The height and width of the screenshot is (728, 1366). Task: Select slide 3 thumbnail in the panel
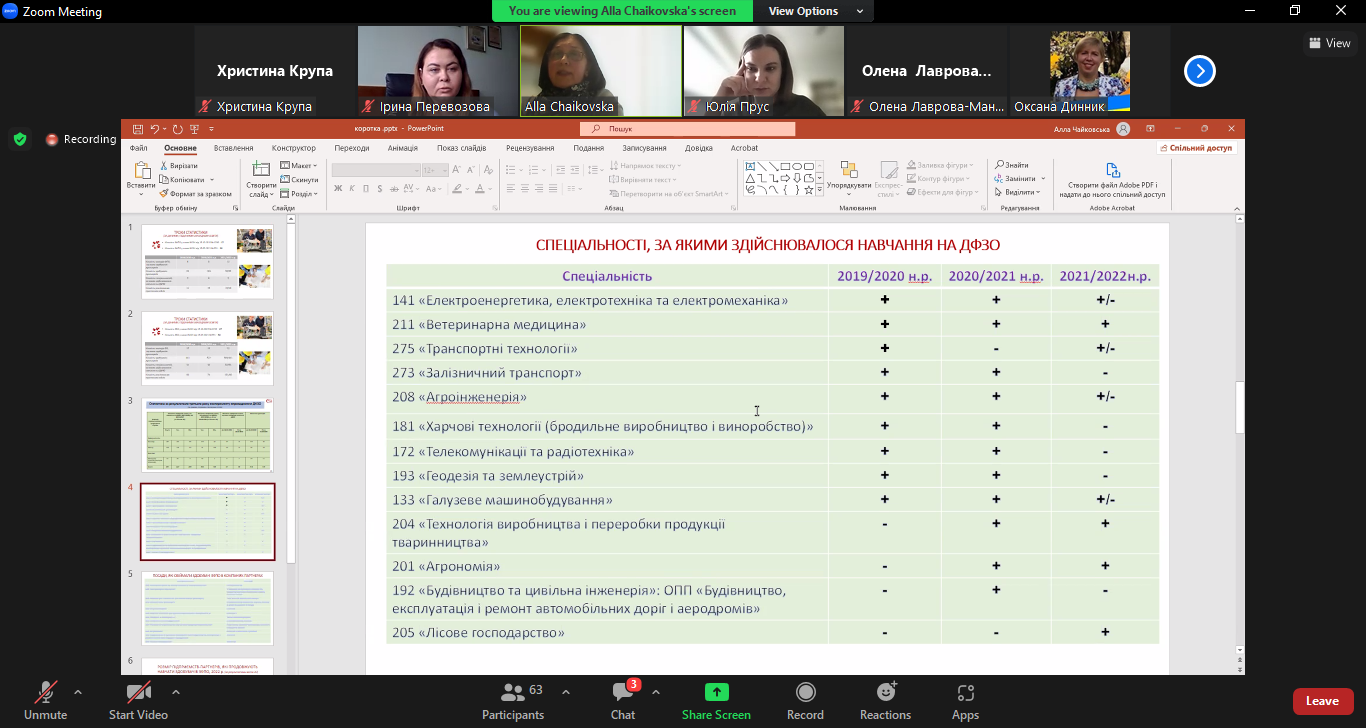(207, 435)
